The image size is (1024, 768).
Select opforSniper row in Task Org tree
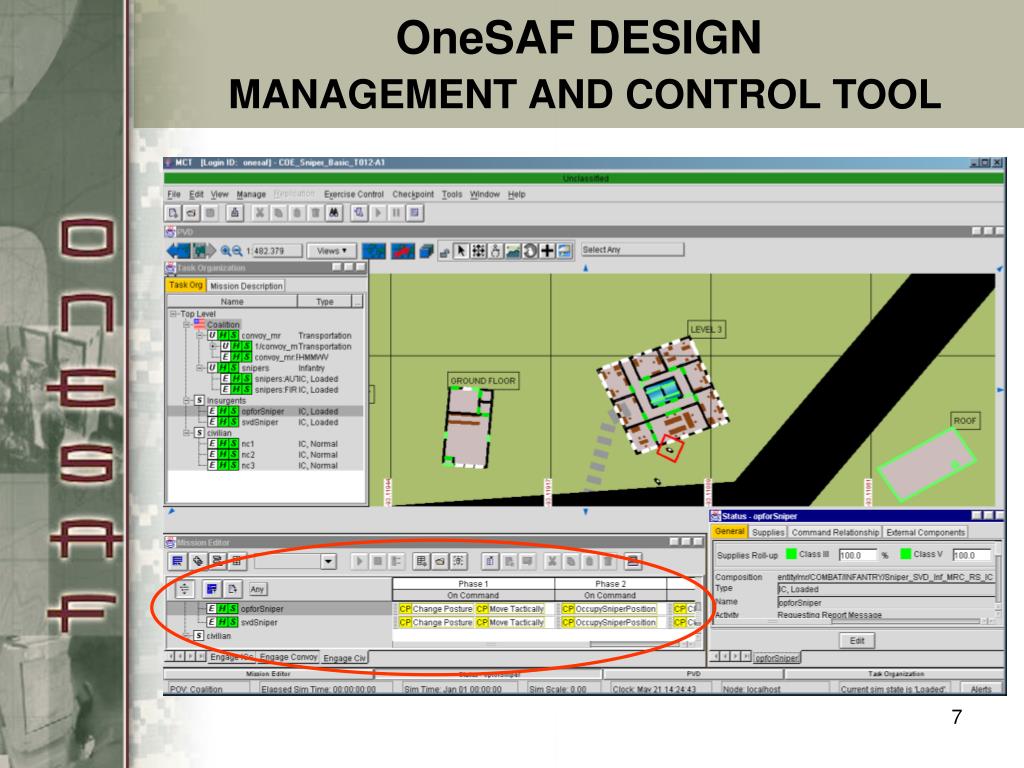coord(265,411)
